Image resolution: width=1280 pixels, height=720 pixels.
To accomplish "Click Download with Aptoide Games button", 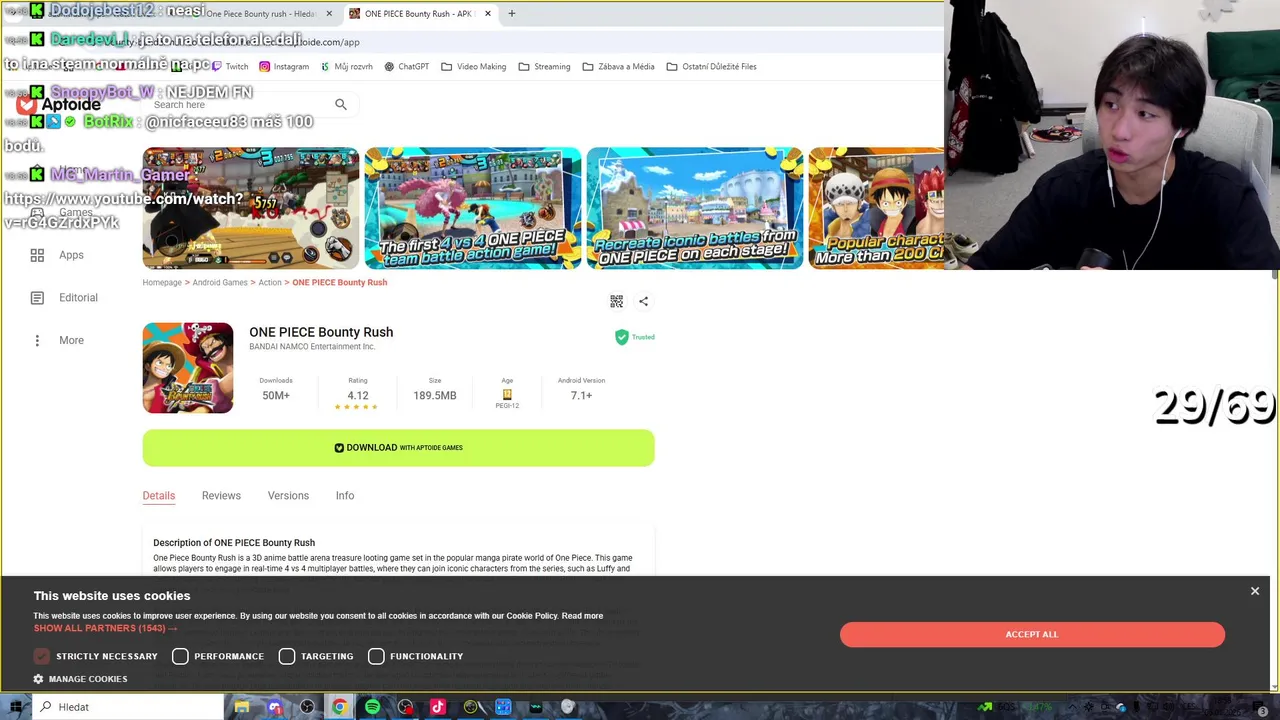I will click(398, 447).
